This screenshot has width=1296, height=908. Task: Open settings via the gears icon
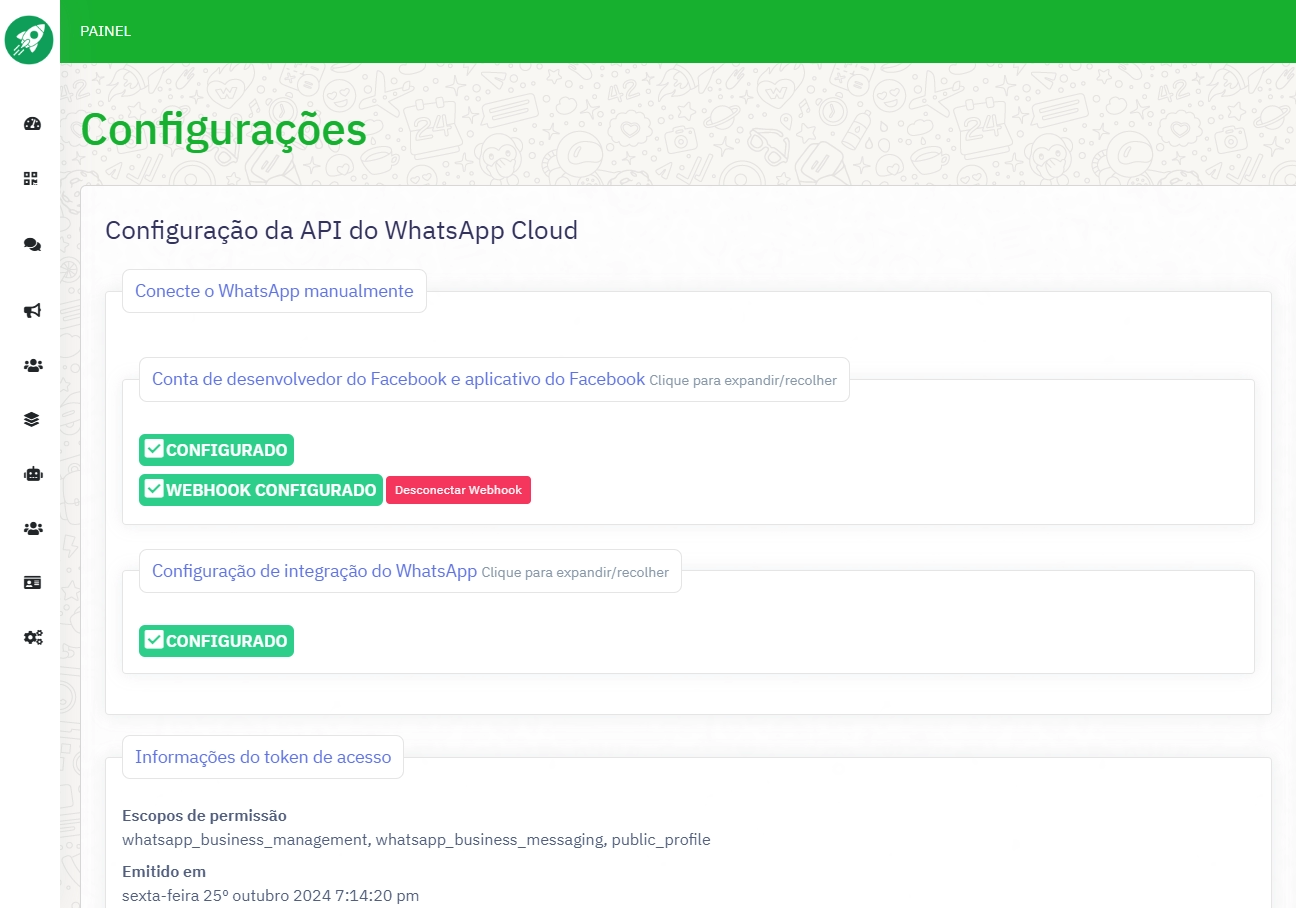[32, 637]
